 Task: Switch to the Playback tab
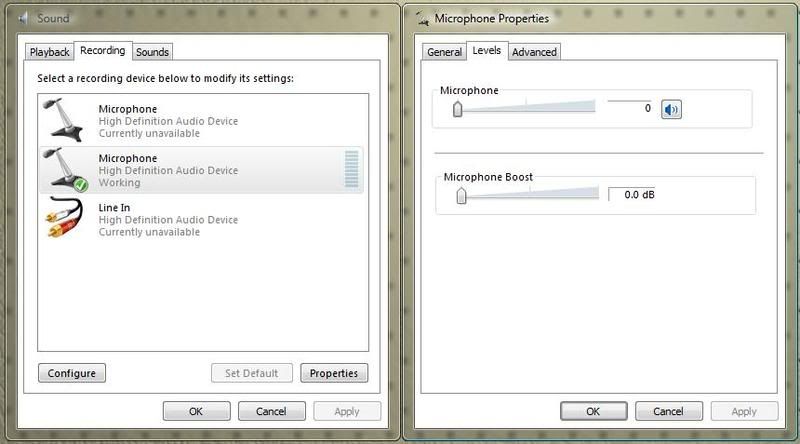click(x=49, y=52)
